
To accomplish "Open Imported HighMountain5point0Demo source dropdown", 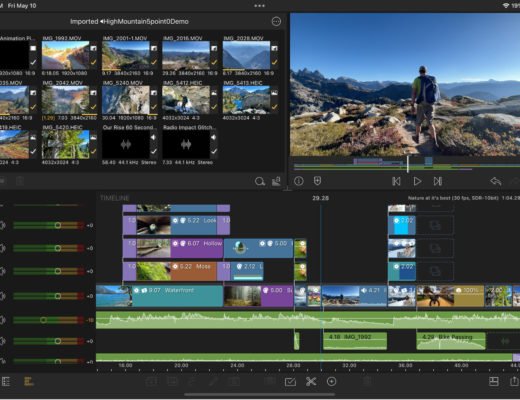I will coord(129,21).
